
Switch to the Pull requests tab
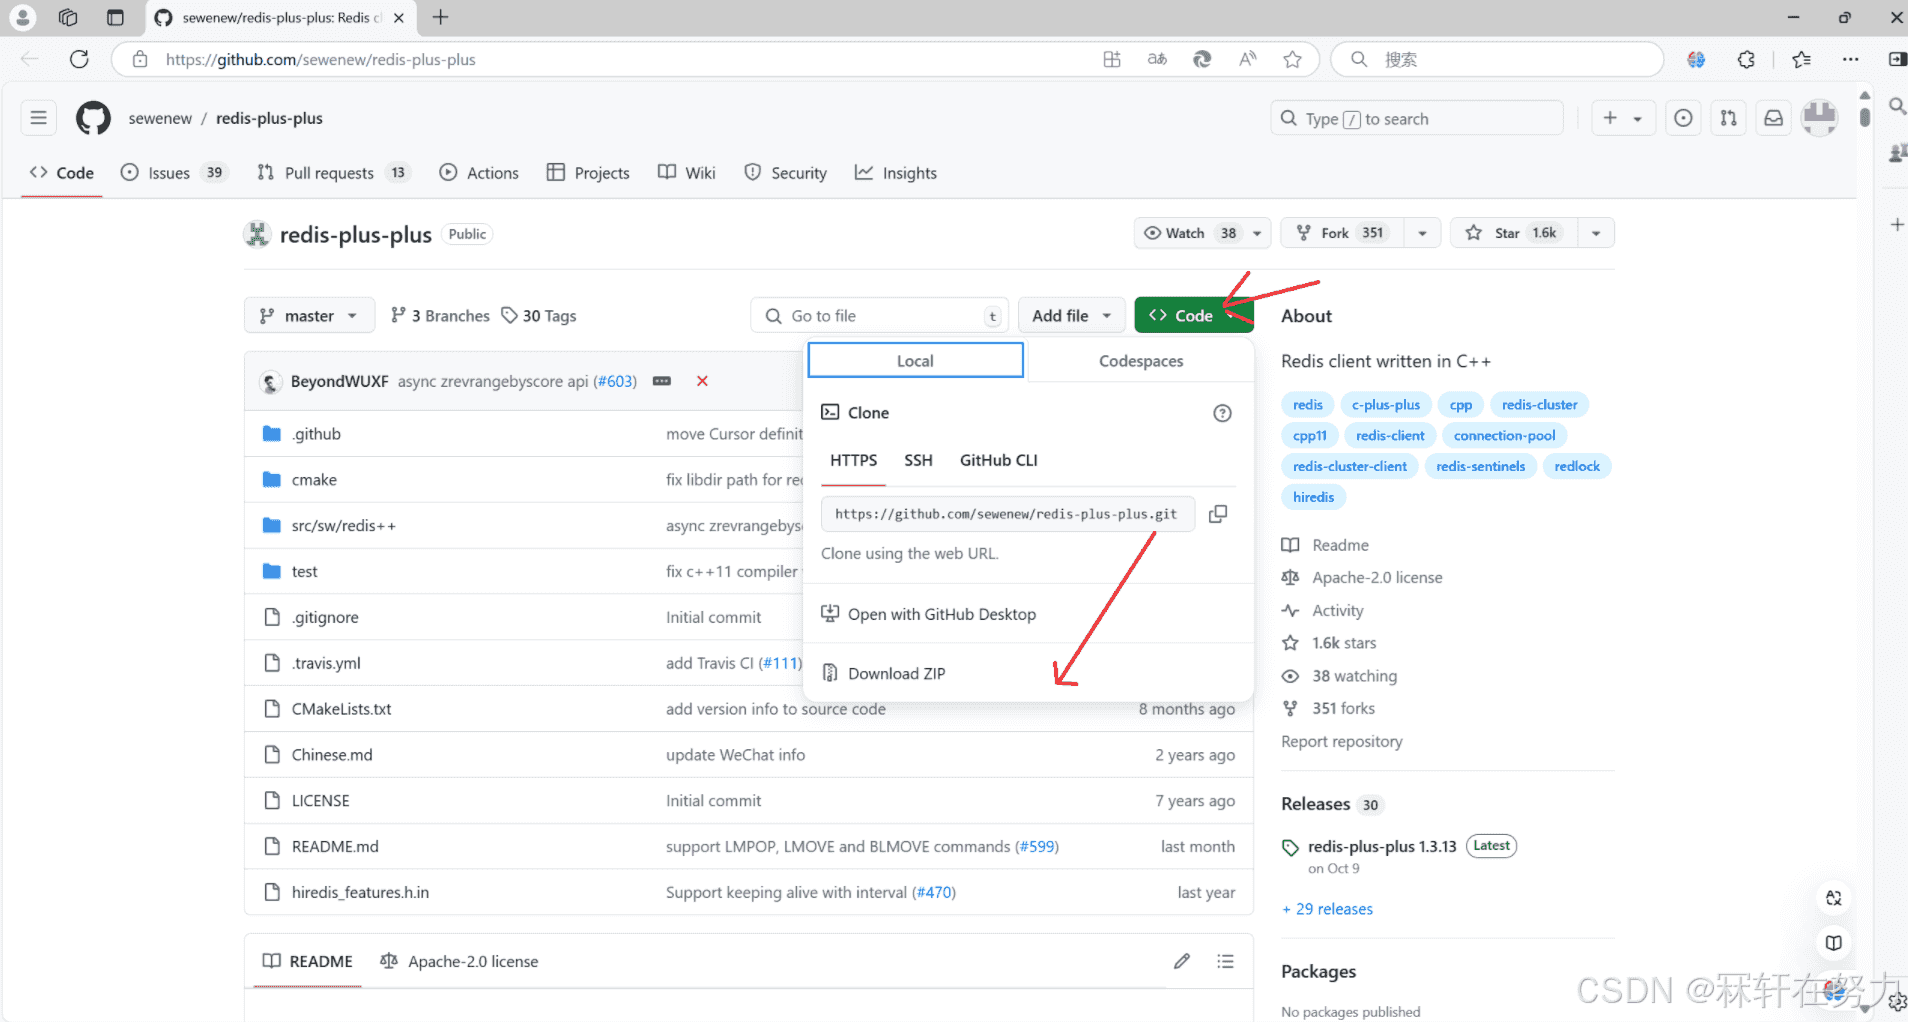(333, 172)
